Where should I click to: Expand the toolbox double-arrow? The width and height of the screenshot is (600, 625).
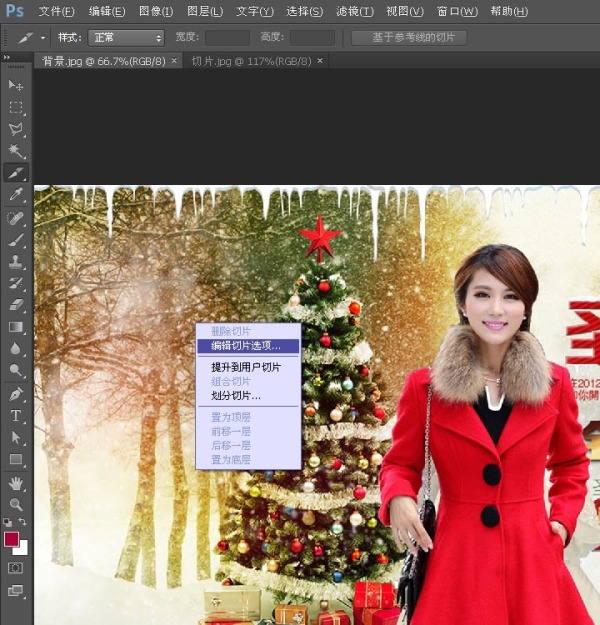point(7,57)
